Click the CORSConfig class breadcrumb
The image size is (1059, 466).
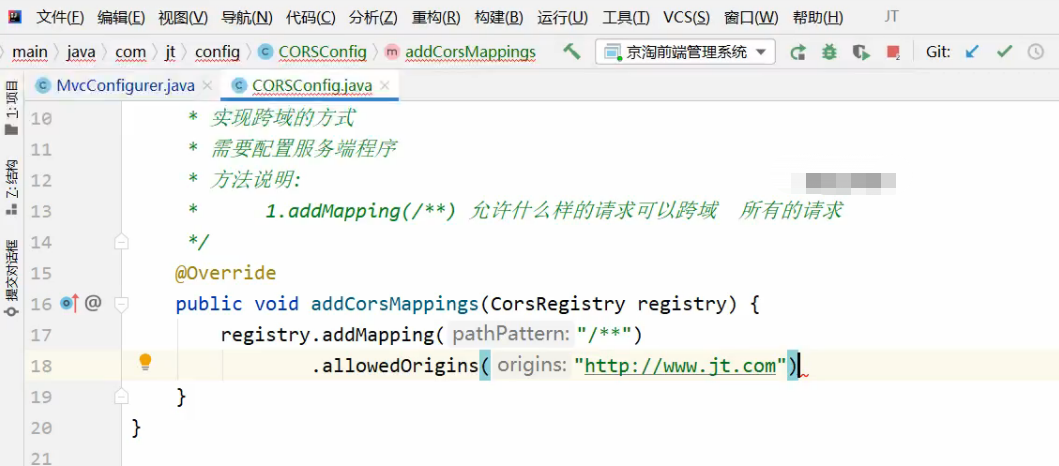tap(313, 52)
